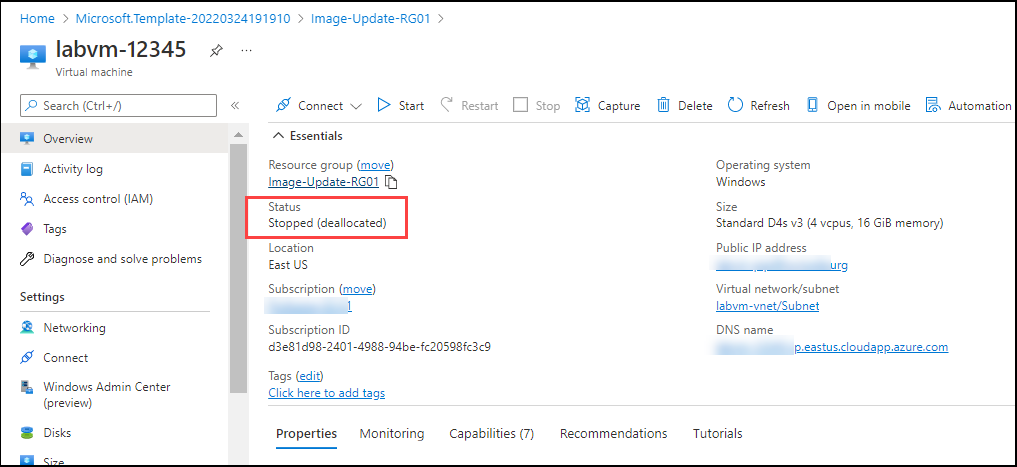Open the ellipsis more options menu
Viewport: 1017px width, 467px height.
(246, 50)
